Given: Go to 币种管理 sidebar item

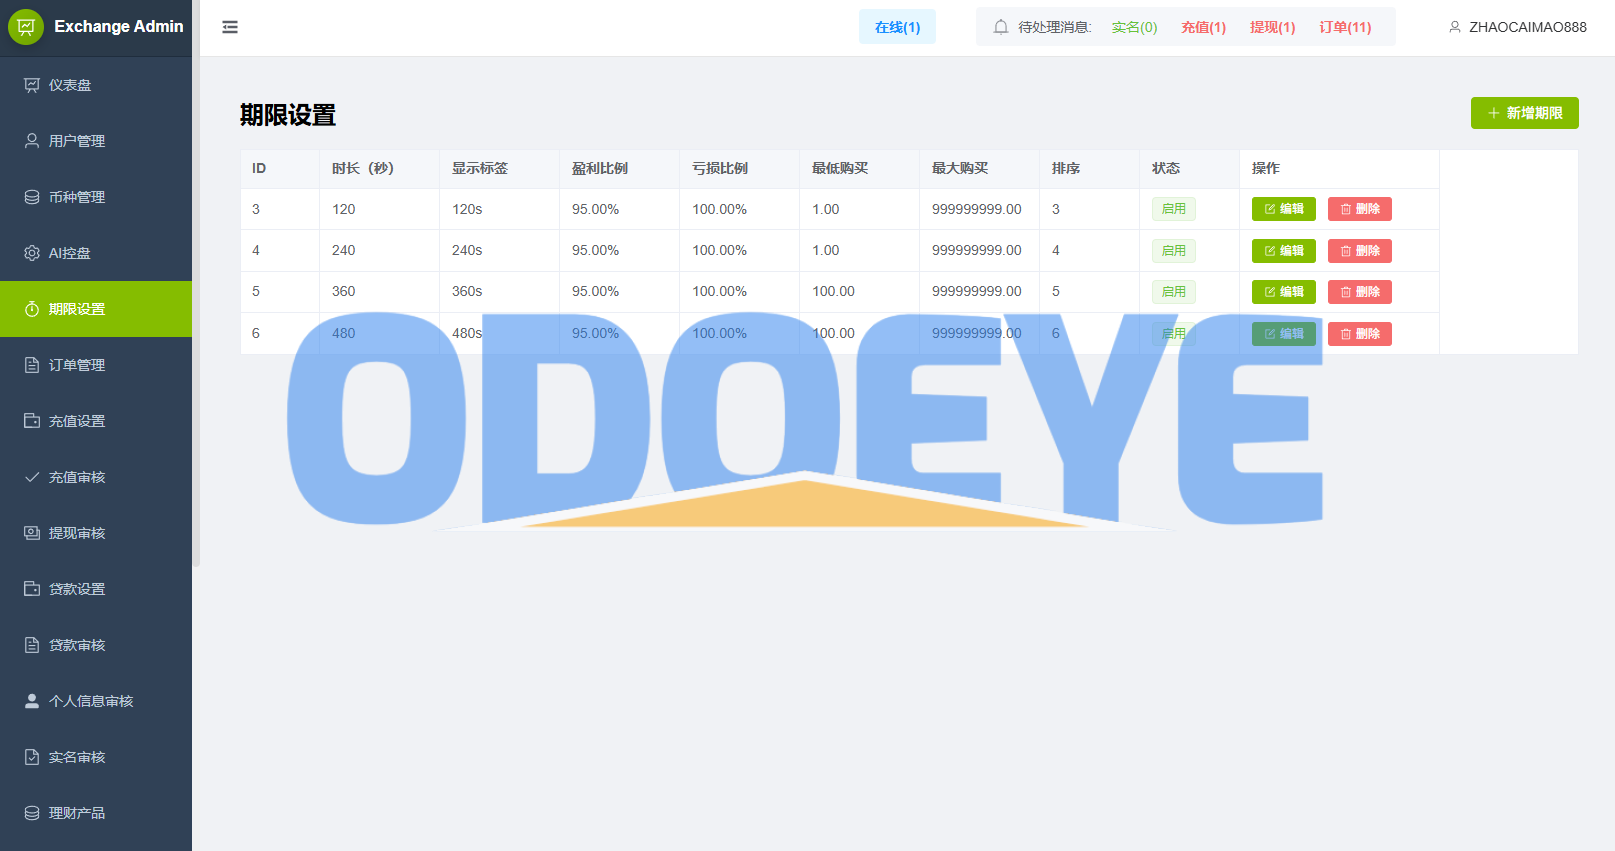Looking at the screenshot, I should [x=76, y=197].
